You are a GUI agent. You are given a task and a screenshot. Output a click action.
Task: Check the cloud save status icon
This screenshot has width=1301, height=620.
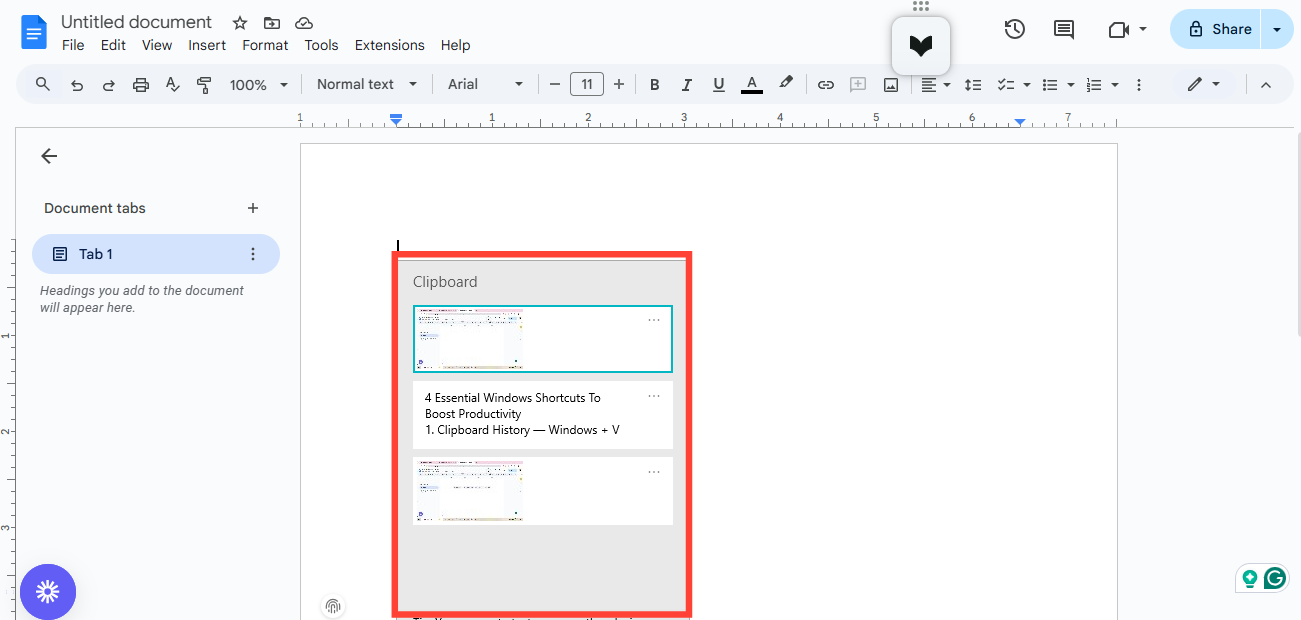click(x=304, y=23)
